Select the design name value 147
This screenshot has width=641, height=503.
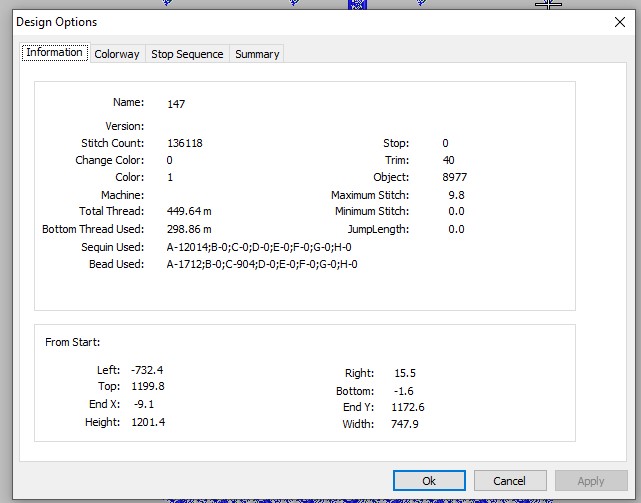[x=176, y=104]
